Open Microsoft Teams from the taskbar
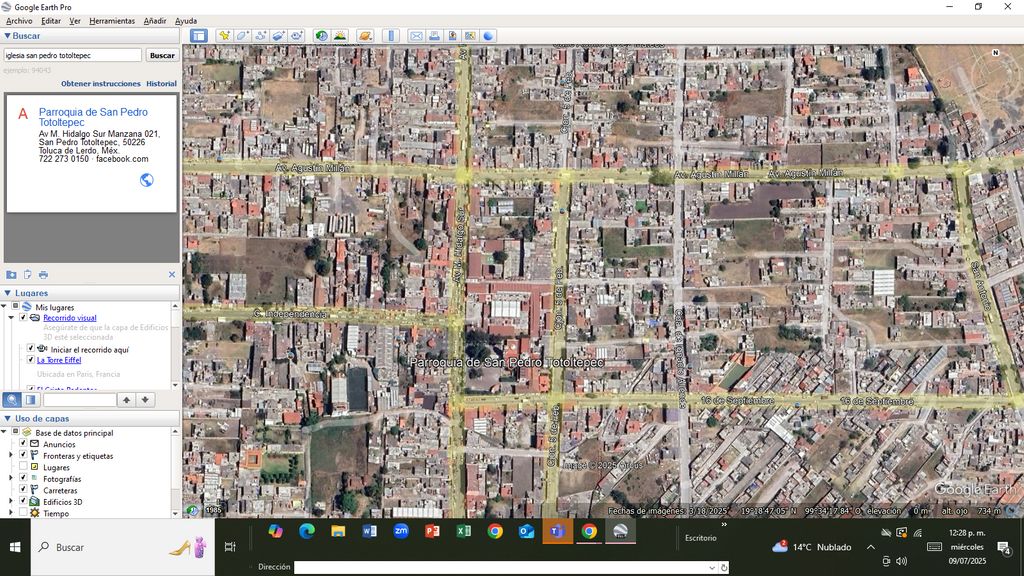This screenshot has width=1024, height=576. pyautogui.click(x=557, y=531)
